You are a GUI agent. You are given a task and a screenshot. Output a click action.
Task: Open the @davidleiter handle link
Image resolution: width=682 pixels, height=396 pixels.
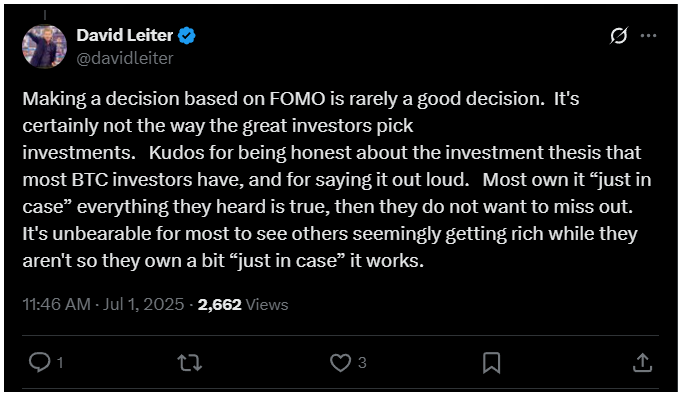[125, 58]
